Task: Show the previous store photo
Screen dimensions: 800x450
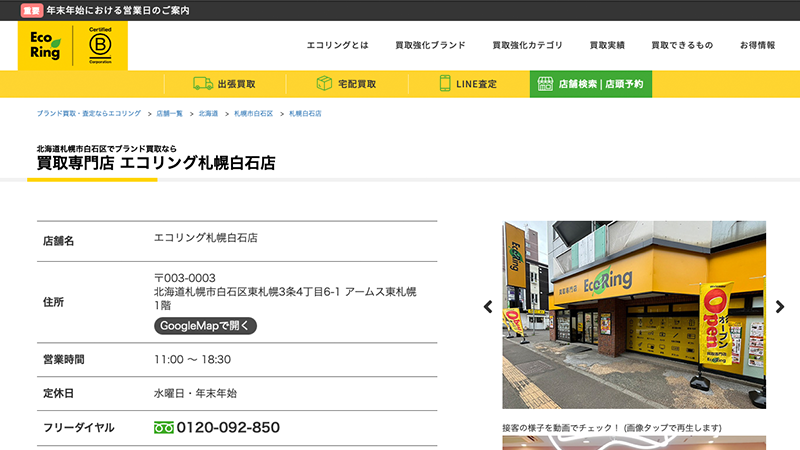Action: pyautogui.click(x=488, y=307)
